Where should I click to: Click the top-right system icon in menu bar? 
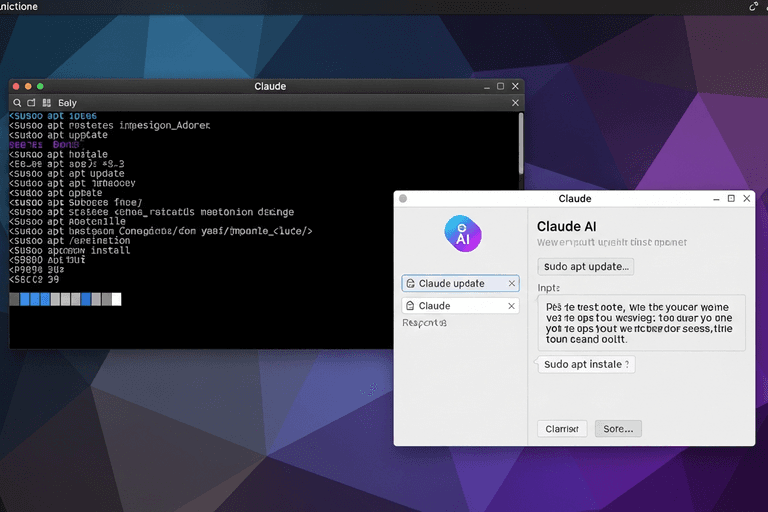tap(753, 6)
